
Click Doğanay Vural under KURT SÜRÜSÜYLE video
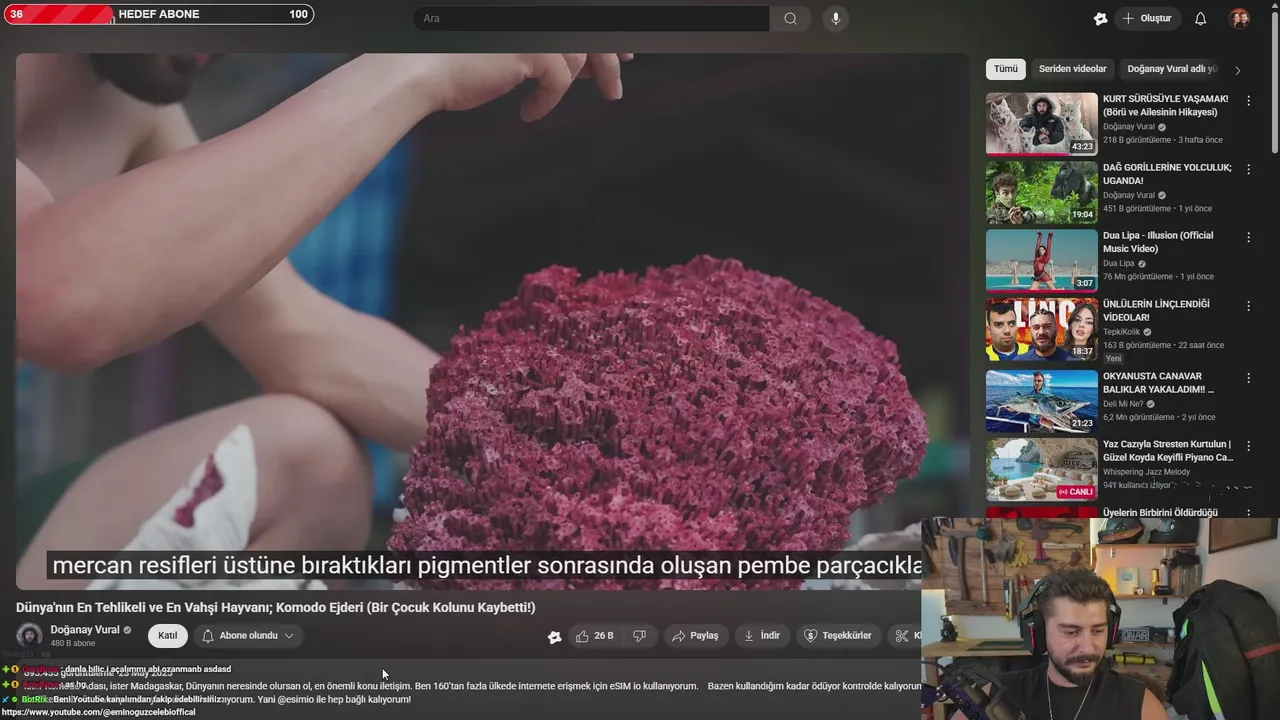click(x=1129, y=127)
